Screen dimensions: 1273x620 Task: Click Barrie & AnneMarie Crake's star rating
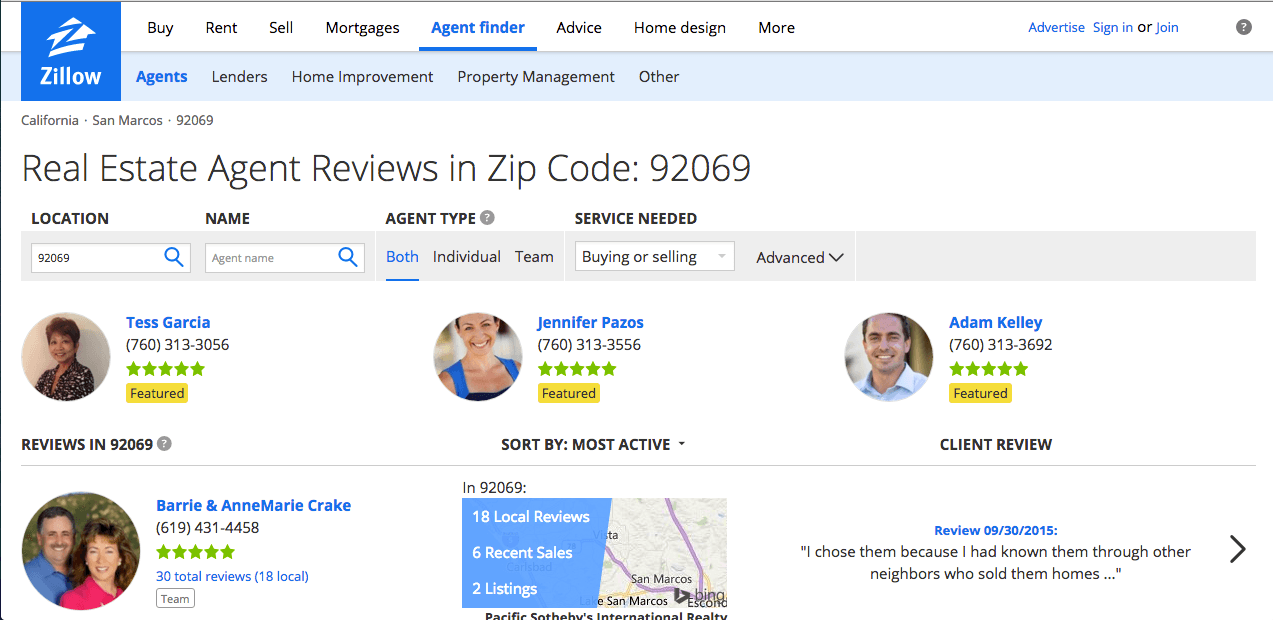point(195,552)
